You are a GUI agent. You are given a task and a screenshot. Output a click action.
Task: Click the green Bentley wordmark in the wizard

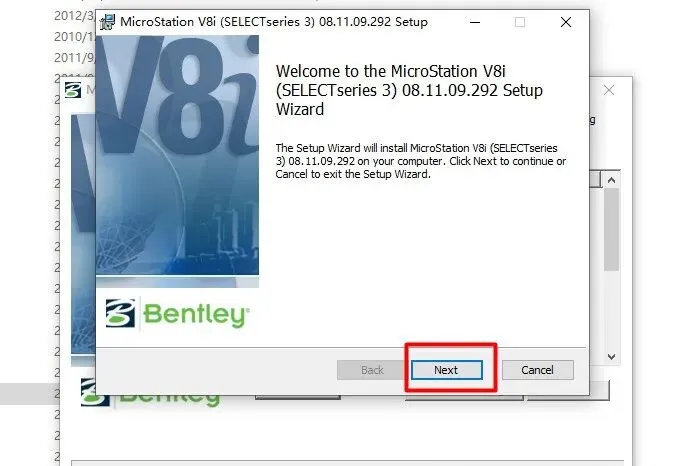(196, 314)
